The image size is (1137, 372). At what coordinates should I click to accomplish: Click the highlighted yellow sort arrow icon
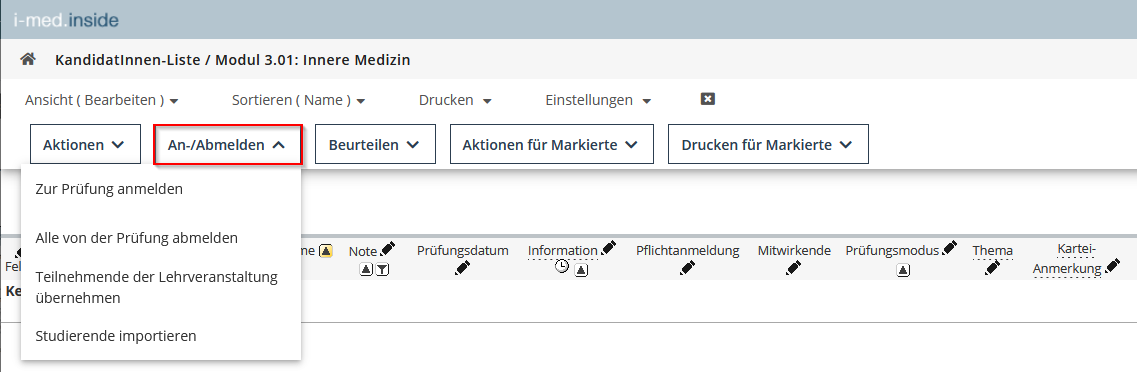tap(326, 251)
